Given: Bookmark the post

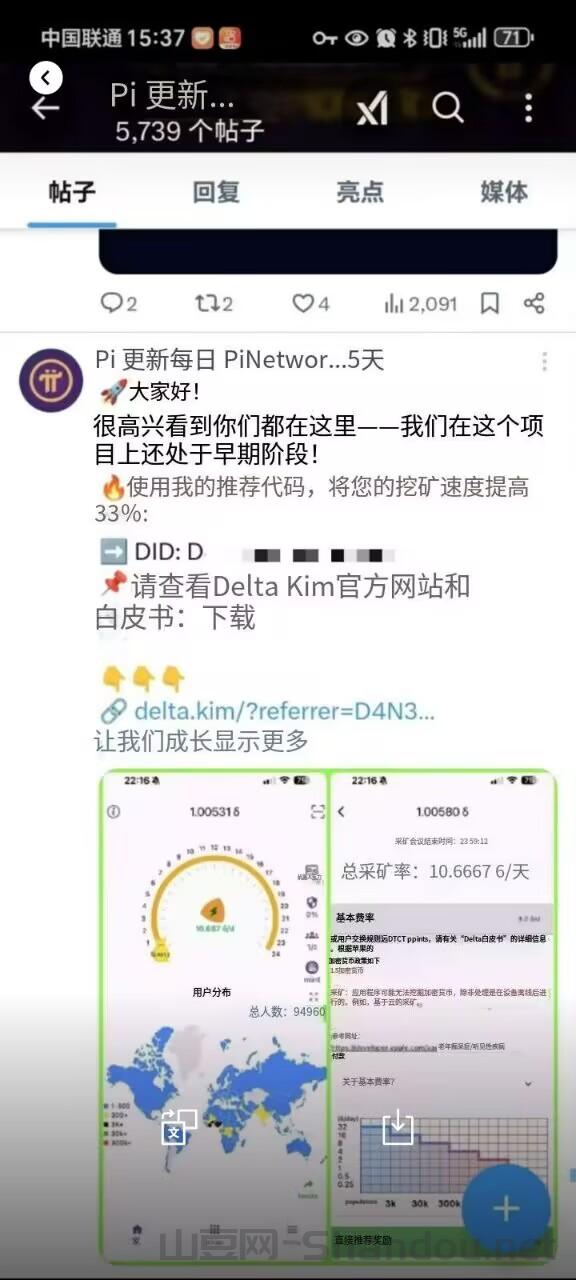Looking at the screenshot, I should pyautogui.click(x=489, y=303).
